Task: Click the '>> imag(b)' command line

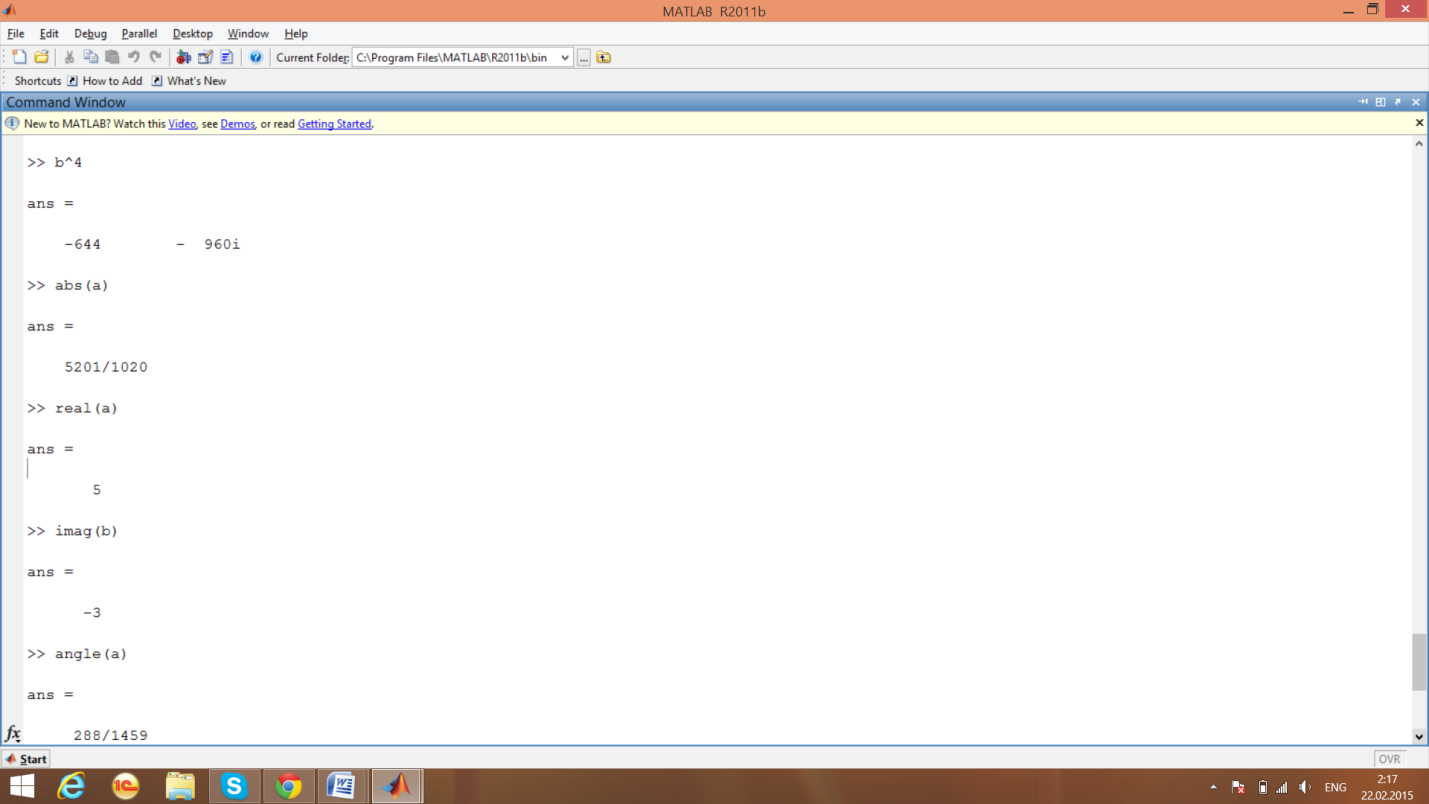Action: pos(72,531)
